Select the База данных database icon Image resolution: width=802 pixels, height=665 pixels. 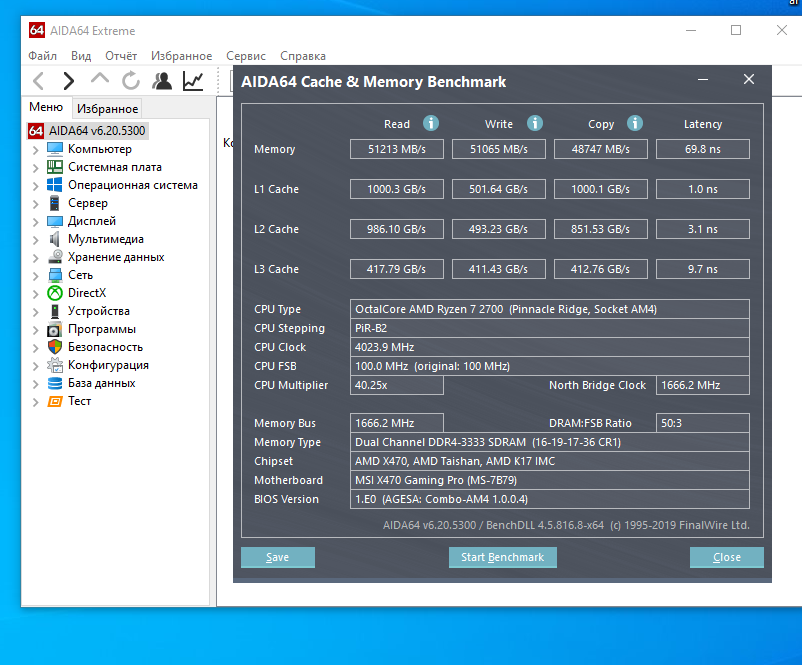[x=55, y=383]
